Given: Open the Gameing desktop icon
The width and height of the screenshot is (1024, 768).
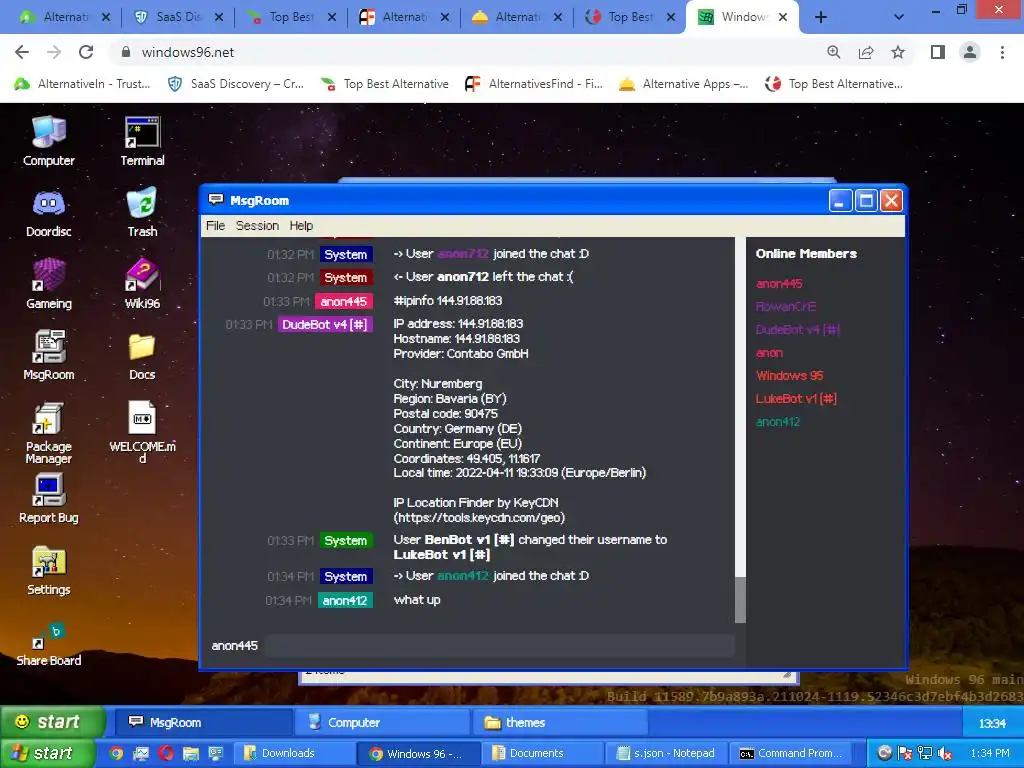Looking at the screenshot, I should (48, 284).
